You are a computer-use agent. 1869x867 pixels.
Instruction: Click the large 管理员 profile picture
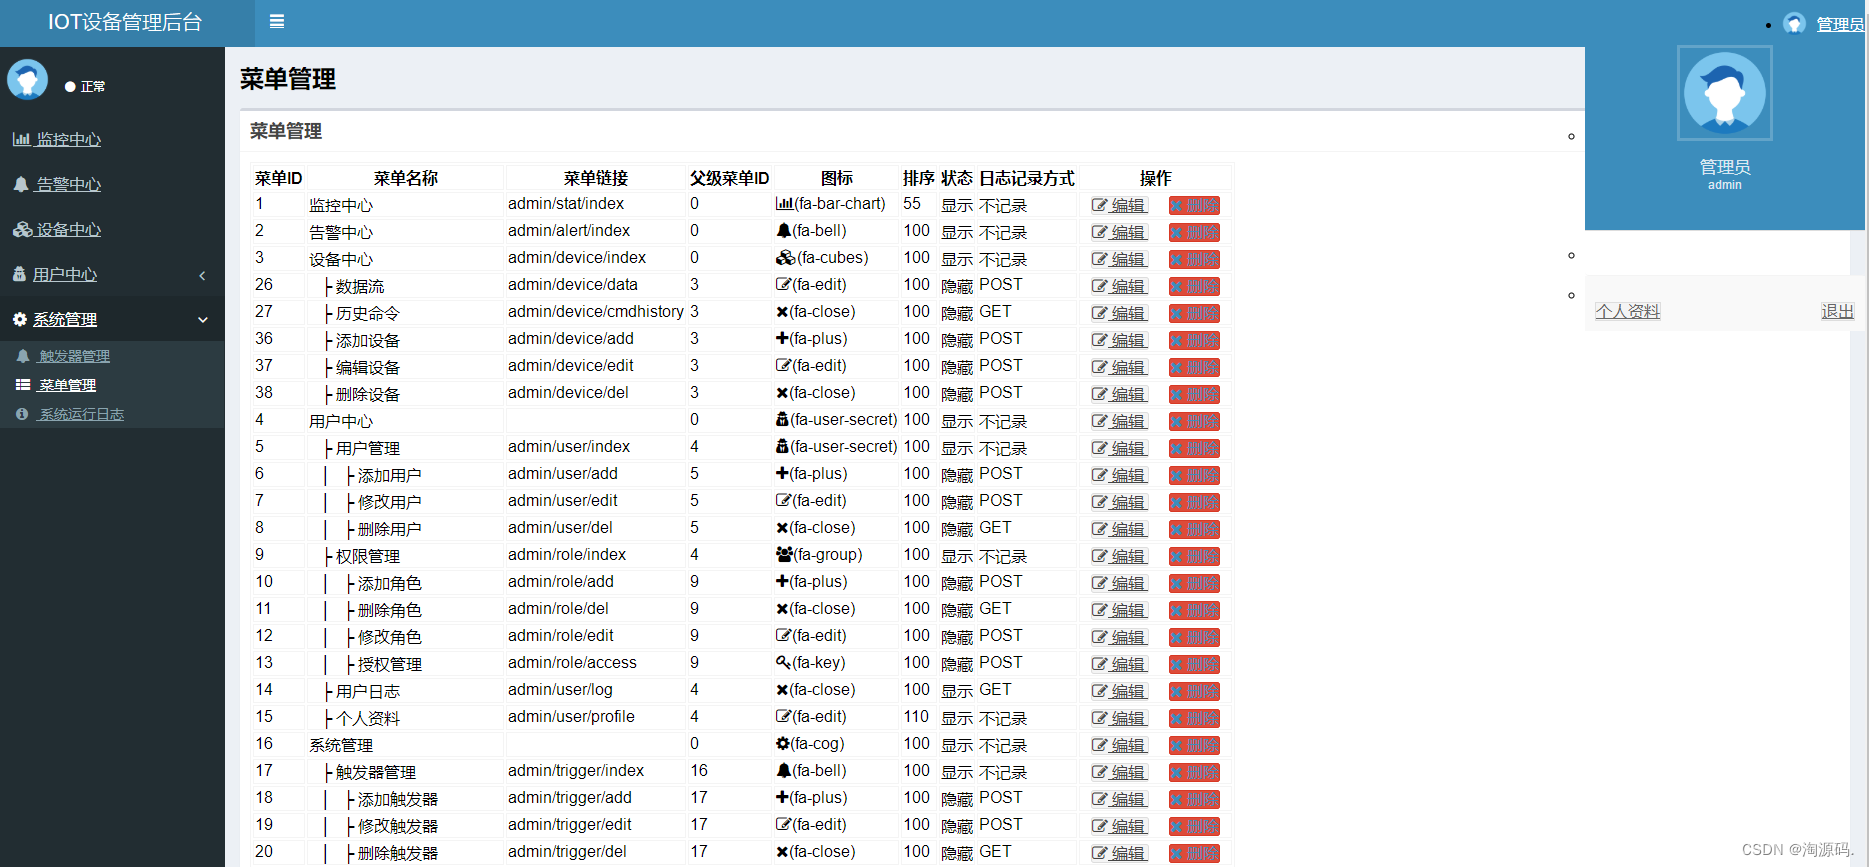coord(1724,93)
